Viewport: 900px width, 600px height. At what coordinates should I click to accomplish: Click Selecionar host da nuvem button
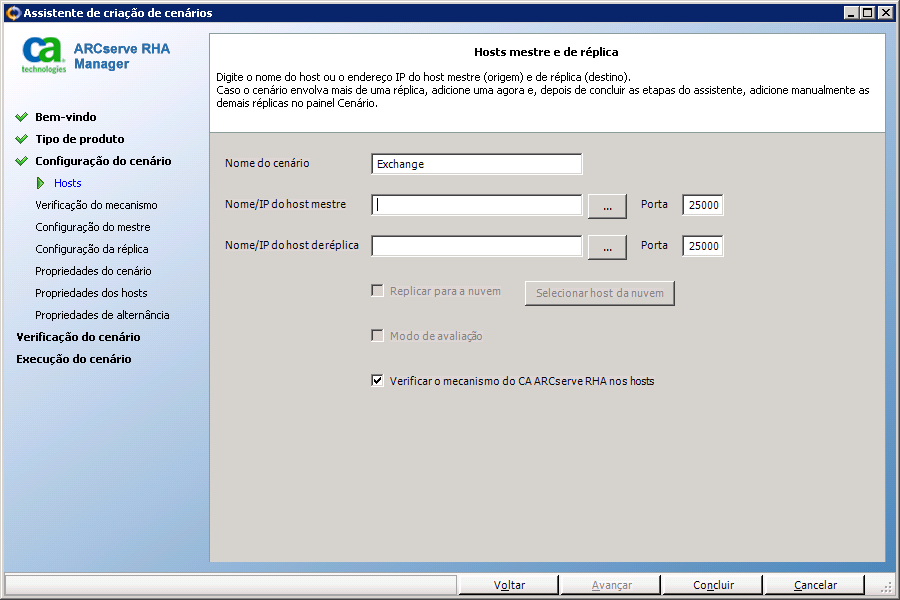coord(599,293)
